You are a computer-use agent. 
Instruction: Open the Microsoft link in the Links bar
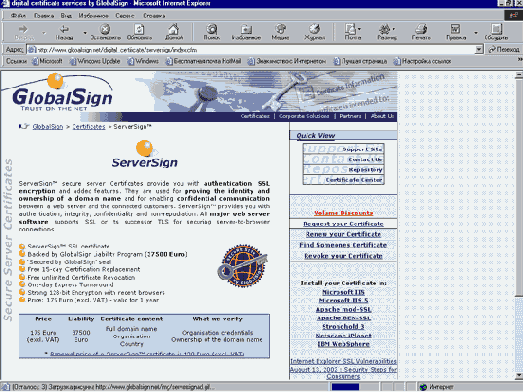(x=47, y=61)
